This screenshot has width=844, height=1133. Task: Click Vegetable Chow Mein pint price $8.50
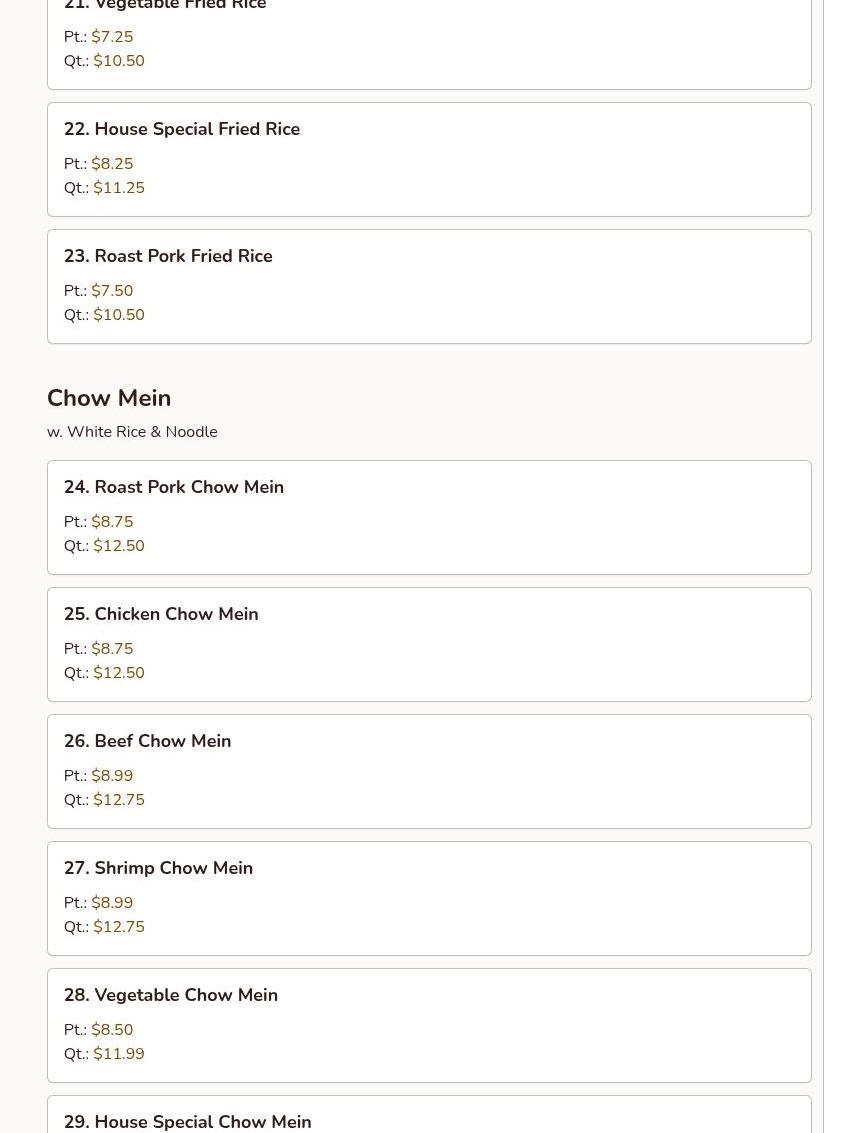(112, 1030)
